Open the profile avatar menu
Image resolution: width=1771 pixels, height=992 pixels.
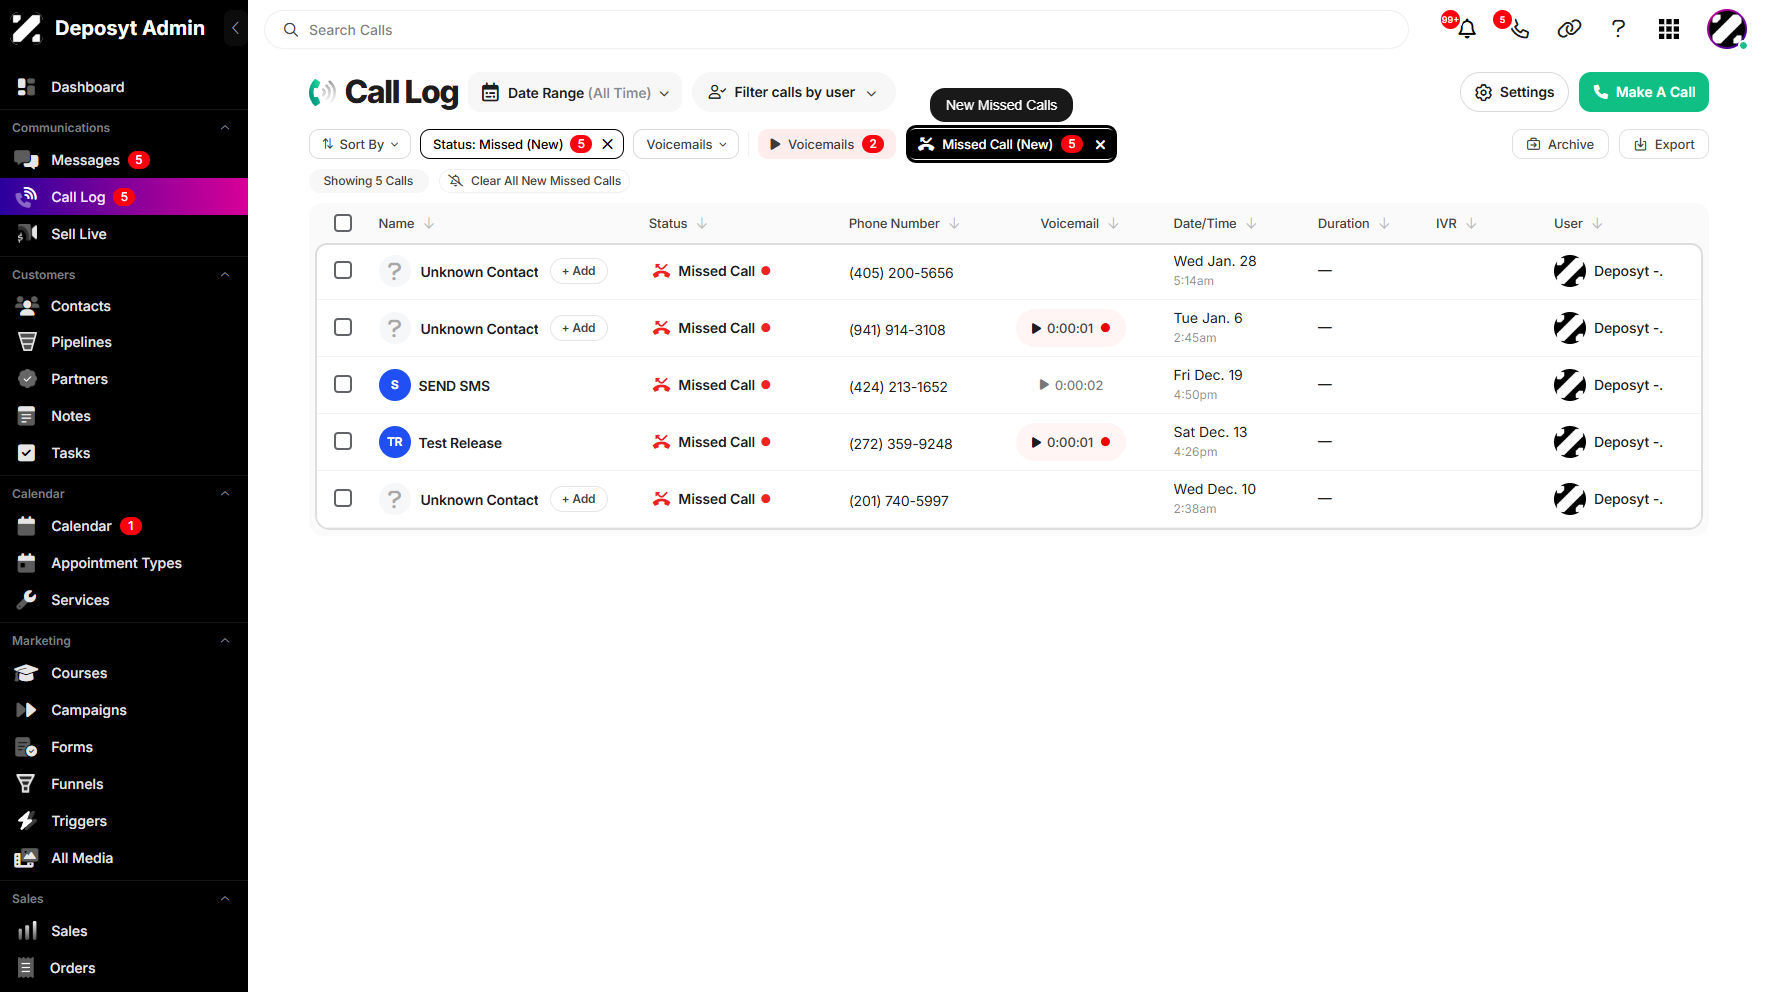1726,29
